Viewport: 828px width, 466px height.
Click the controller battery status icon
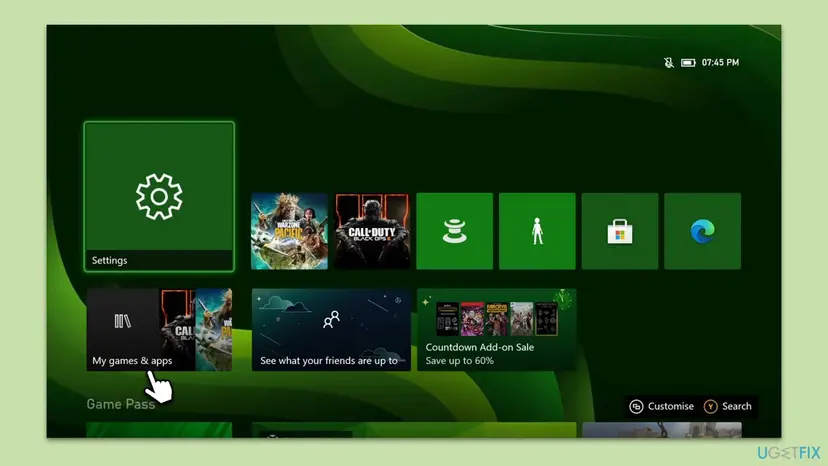click(688, 63)
